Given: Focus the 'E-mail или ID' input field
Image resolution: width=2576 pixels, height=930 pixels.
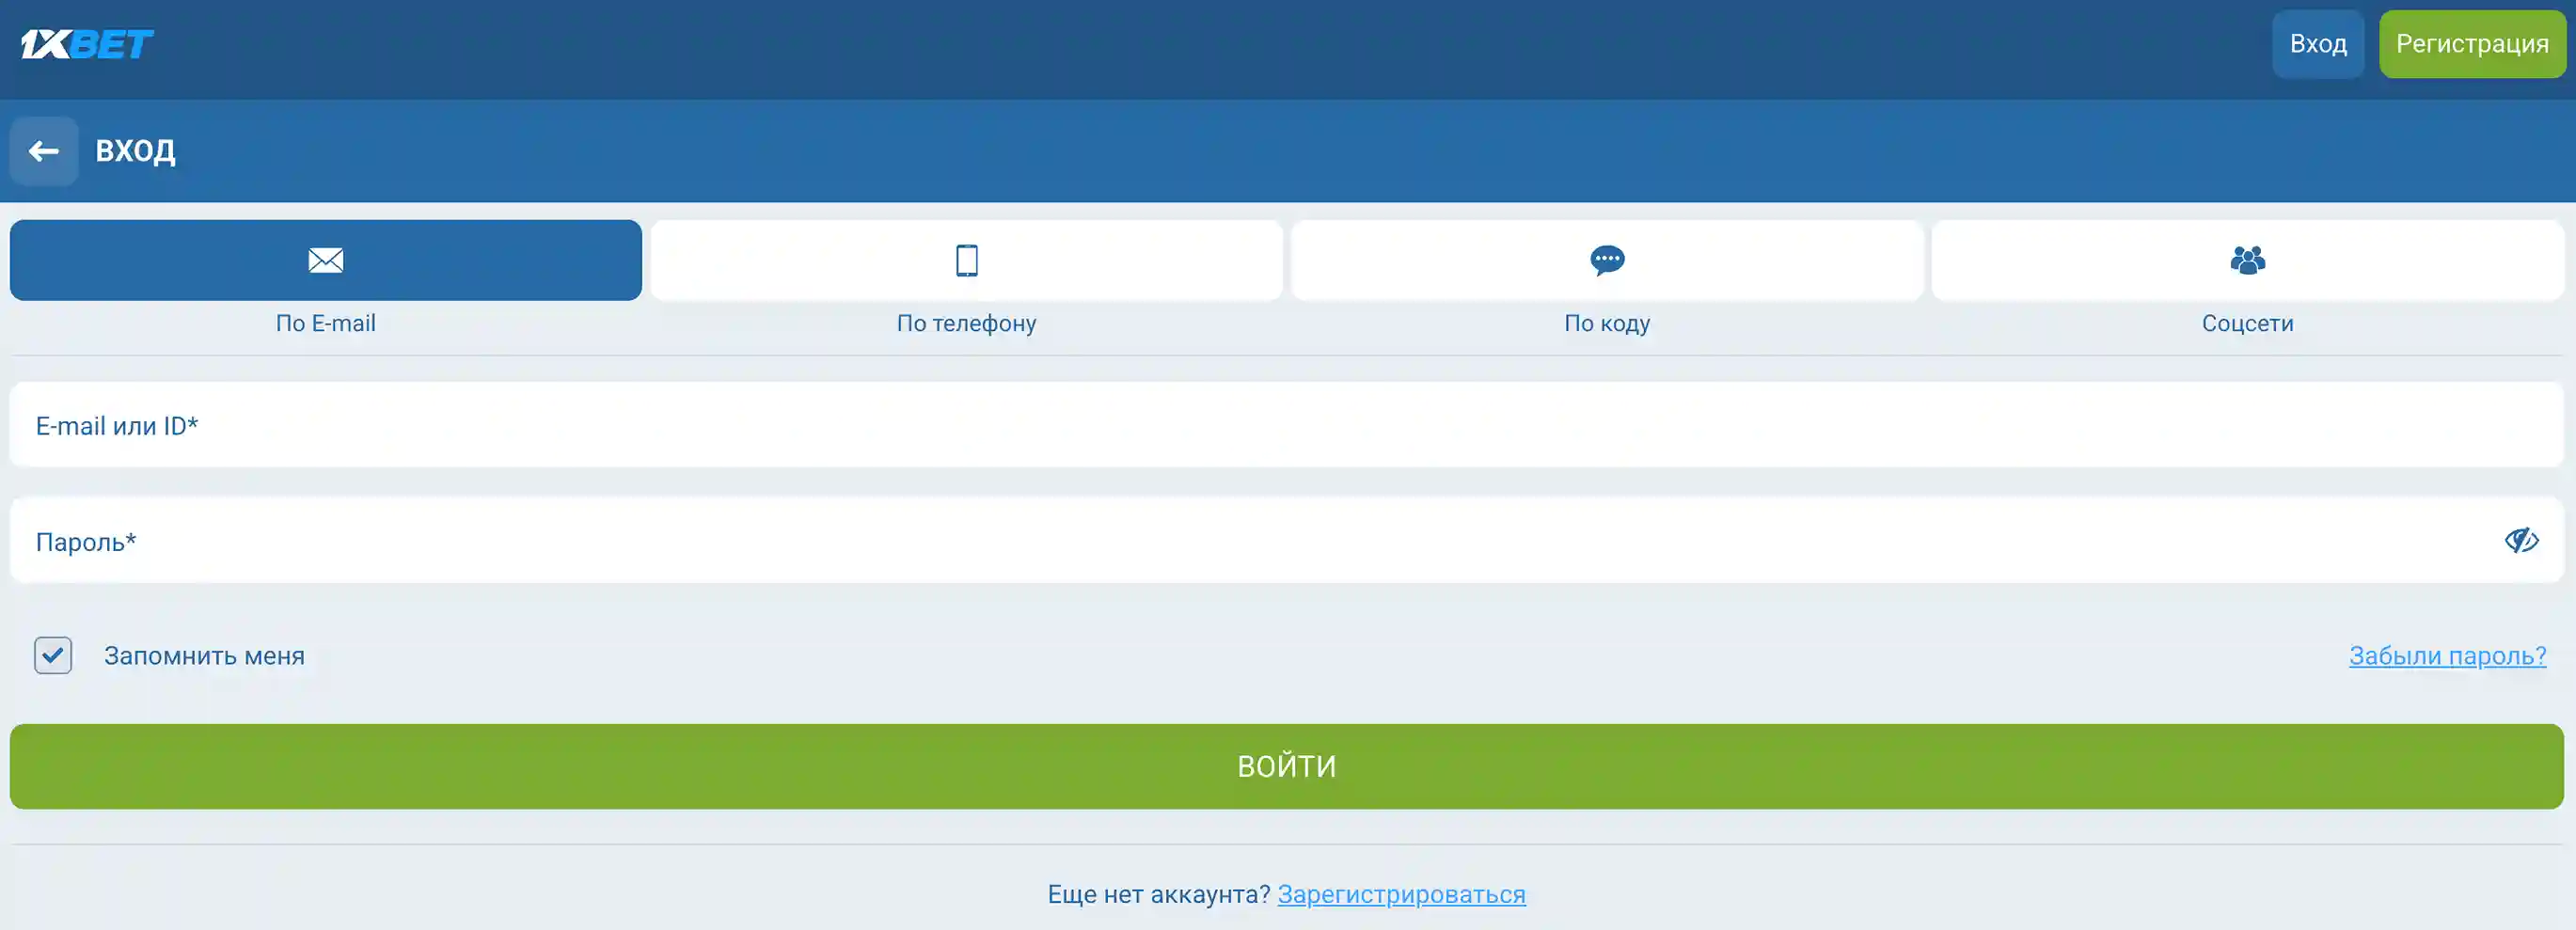Looking at the screenshot, I should tap(1287, 425).
